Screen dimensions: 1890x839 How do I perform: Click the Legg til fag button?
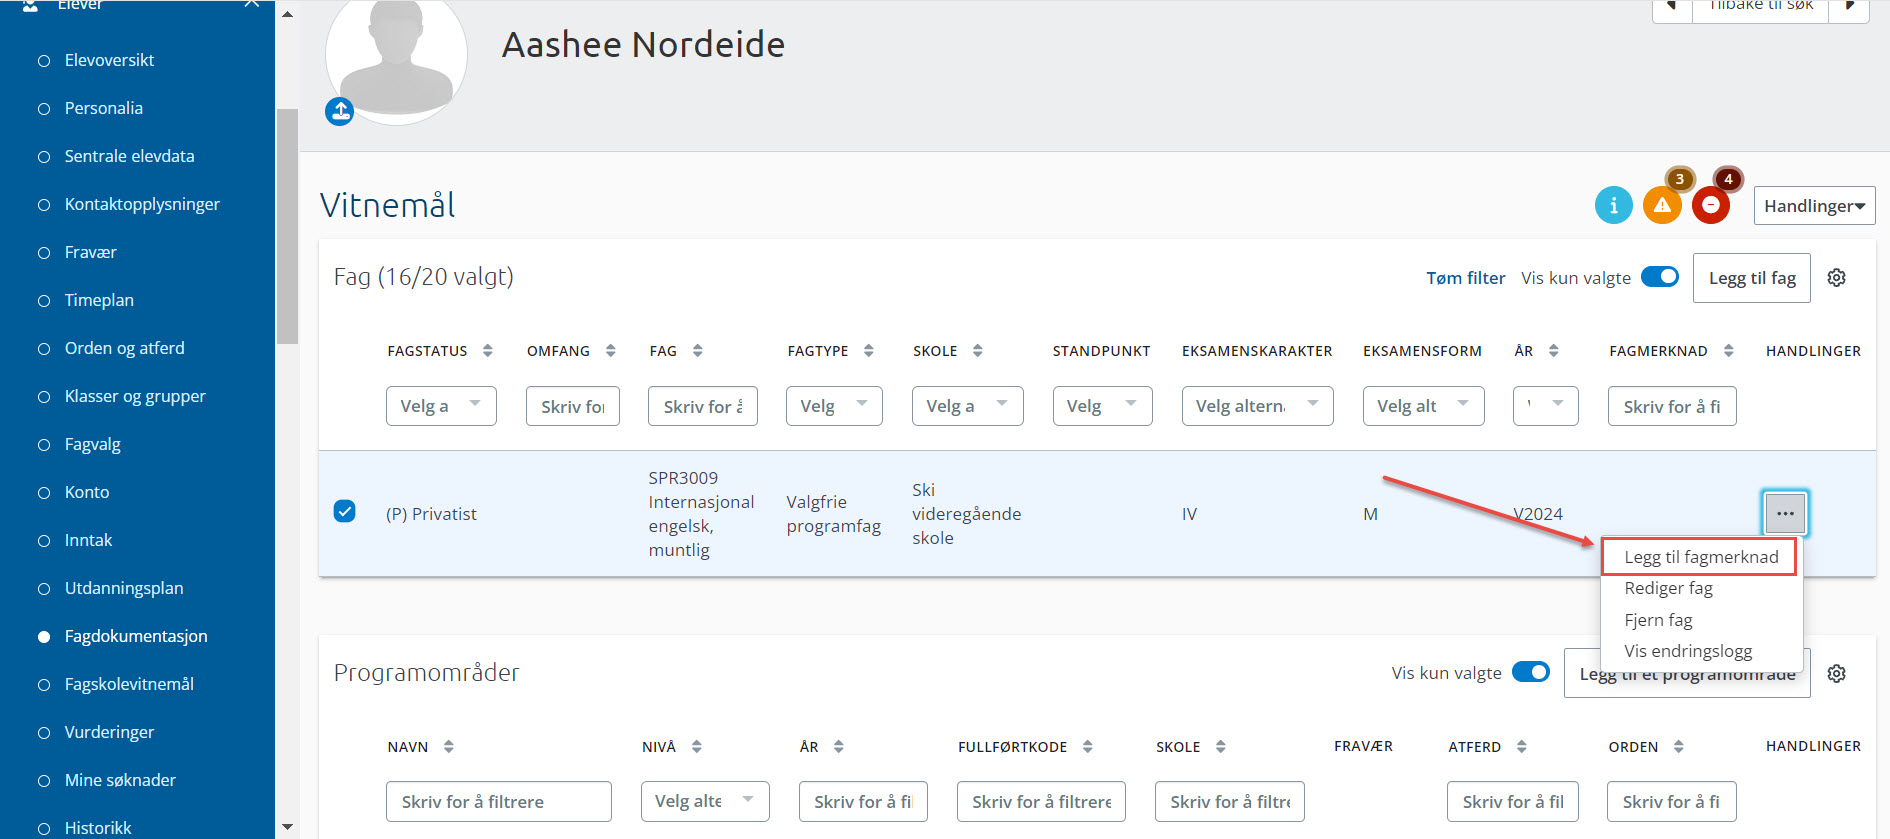click(1752, 278)
